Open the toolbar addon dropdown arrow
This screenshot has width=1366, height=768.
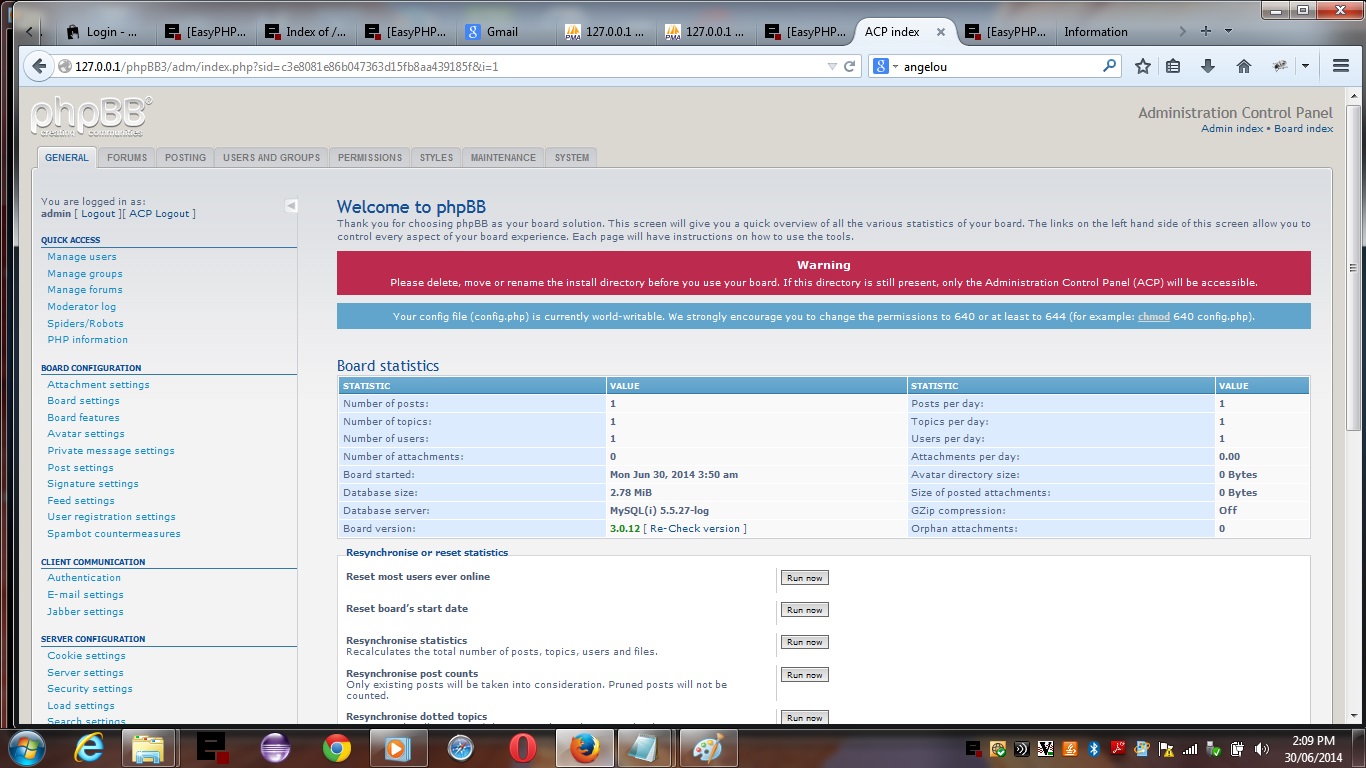[1304, 66]
